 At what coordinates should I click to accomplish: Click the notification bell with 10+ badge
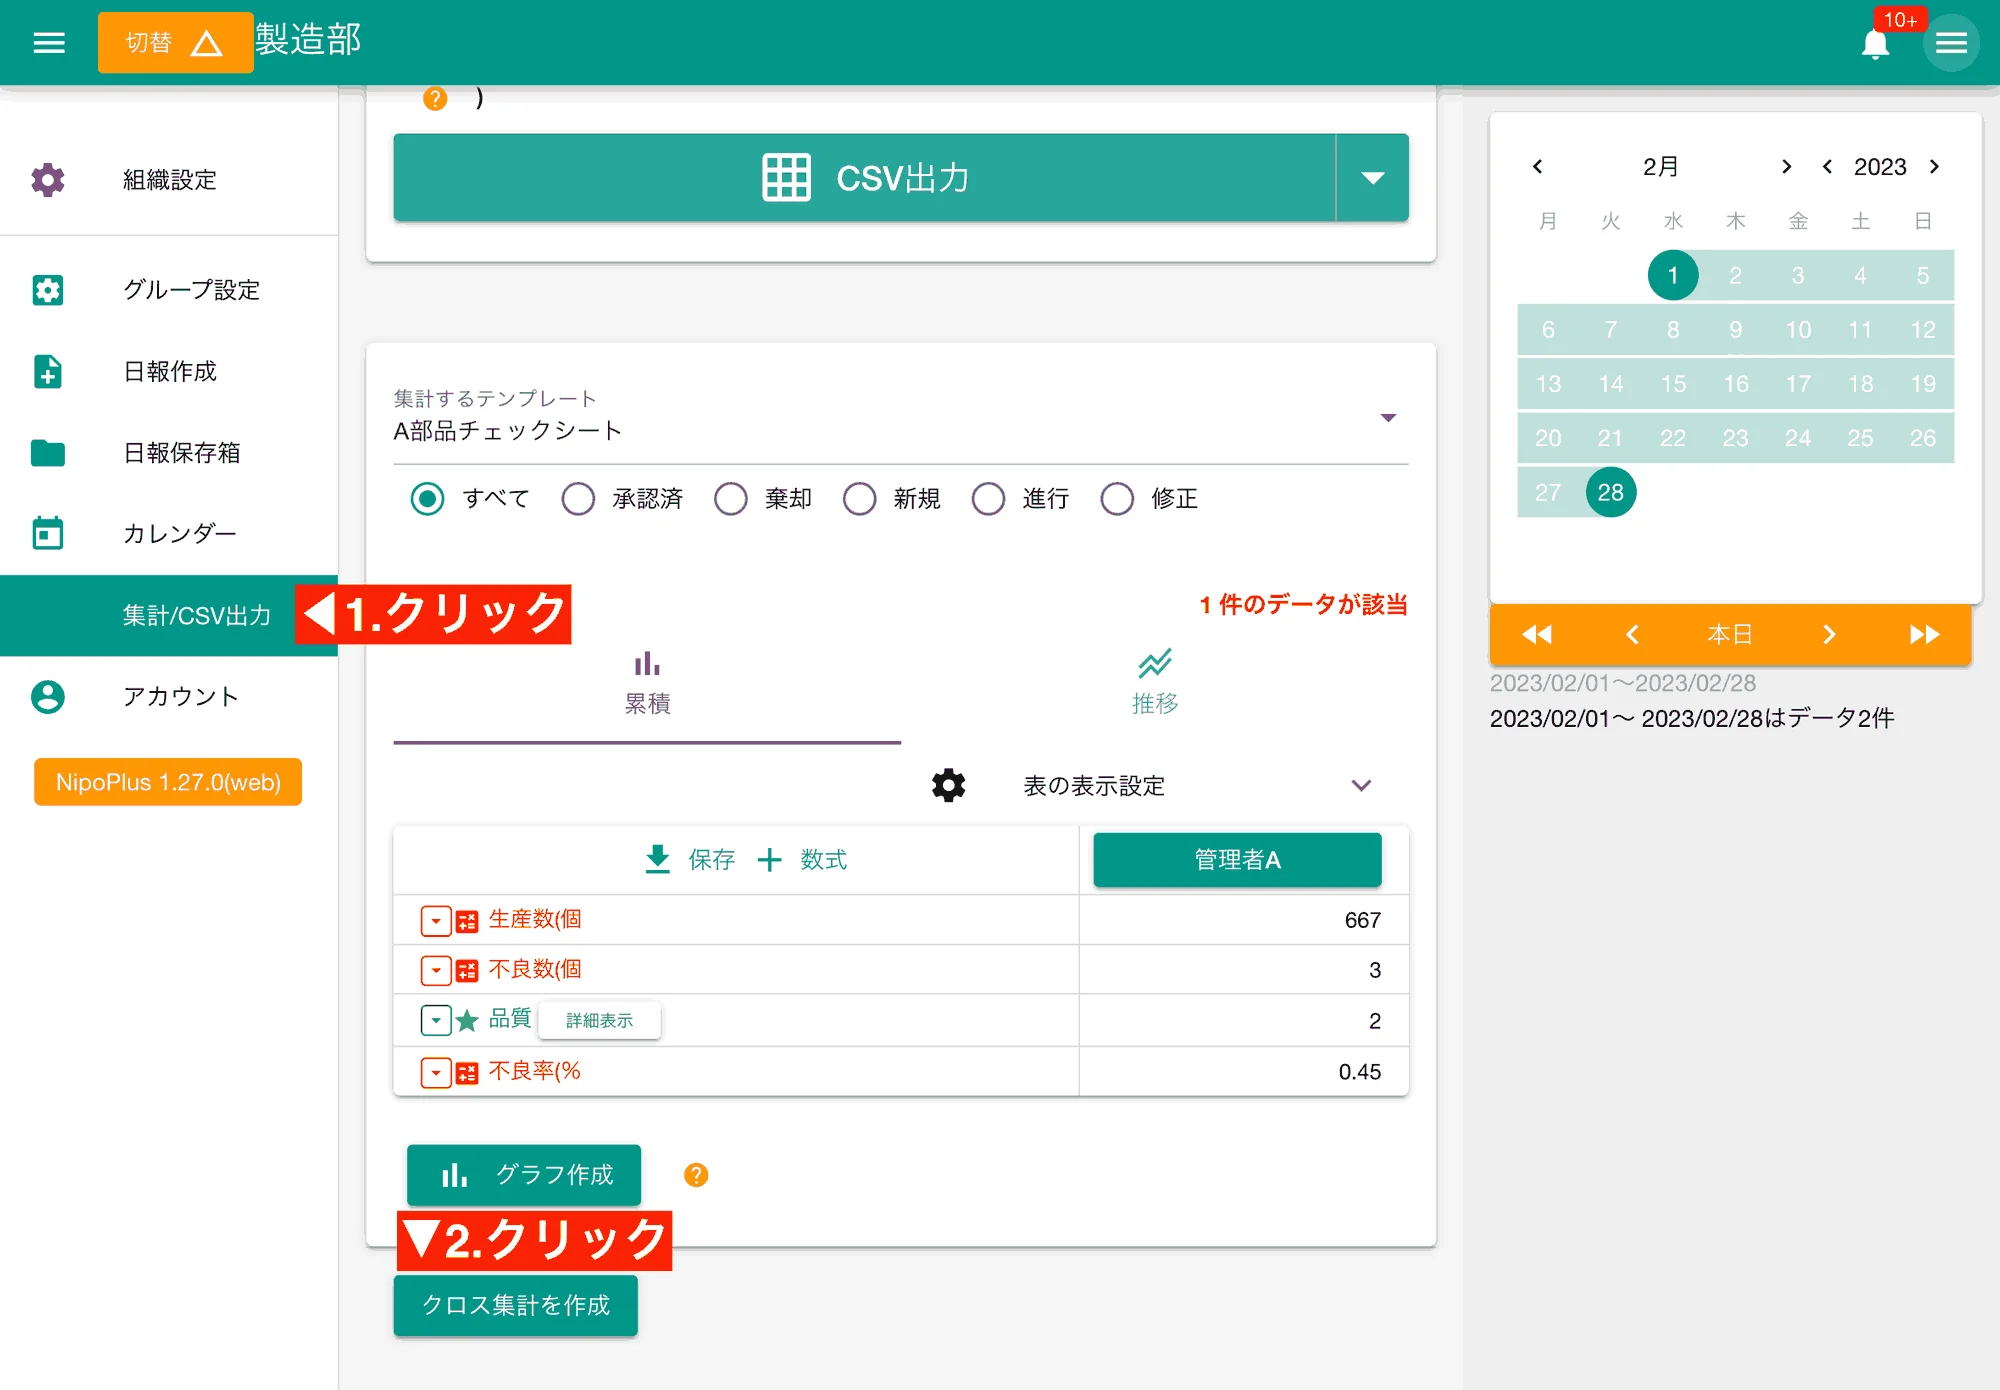pyautogui.click(x=1875, y=42)
